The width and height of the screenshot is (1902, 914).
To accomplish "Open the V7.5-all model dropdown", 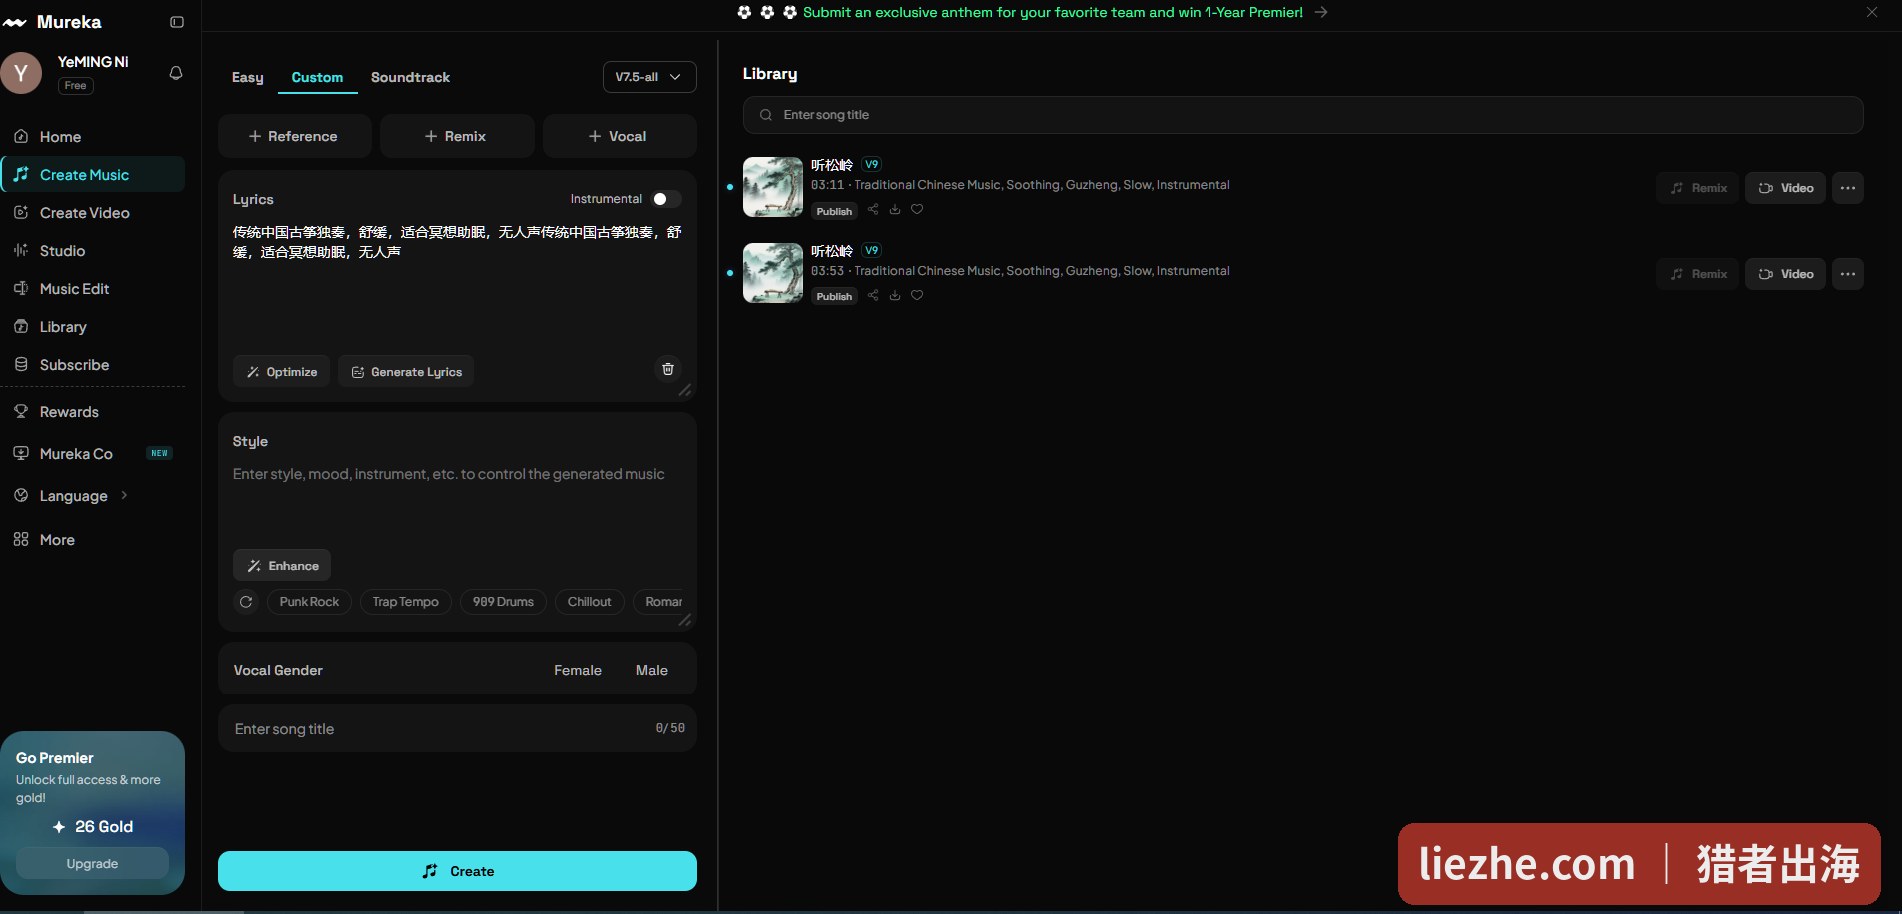I will 650,77.
